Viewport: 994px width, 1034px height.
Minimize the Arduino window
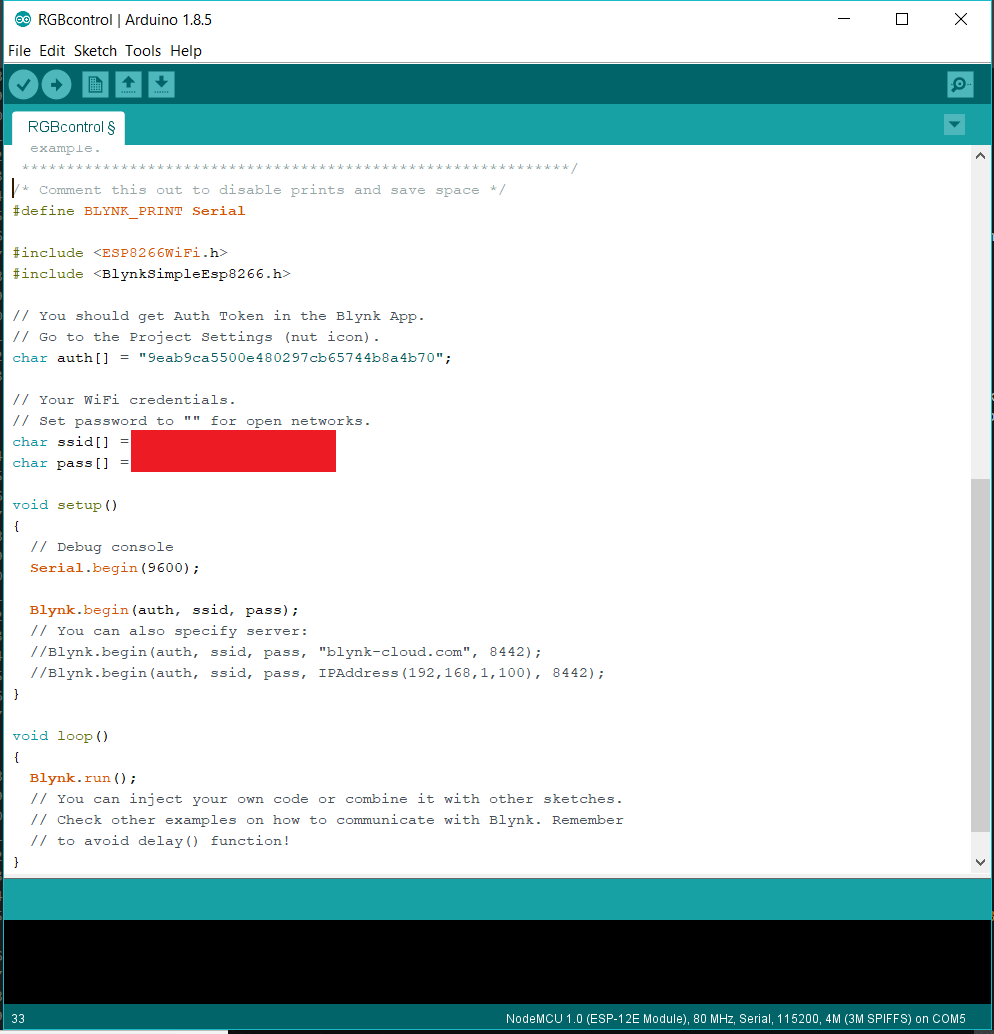[844, 19]
